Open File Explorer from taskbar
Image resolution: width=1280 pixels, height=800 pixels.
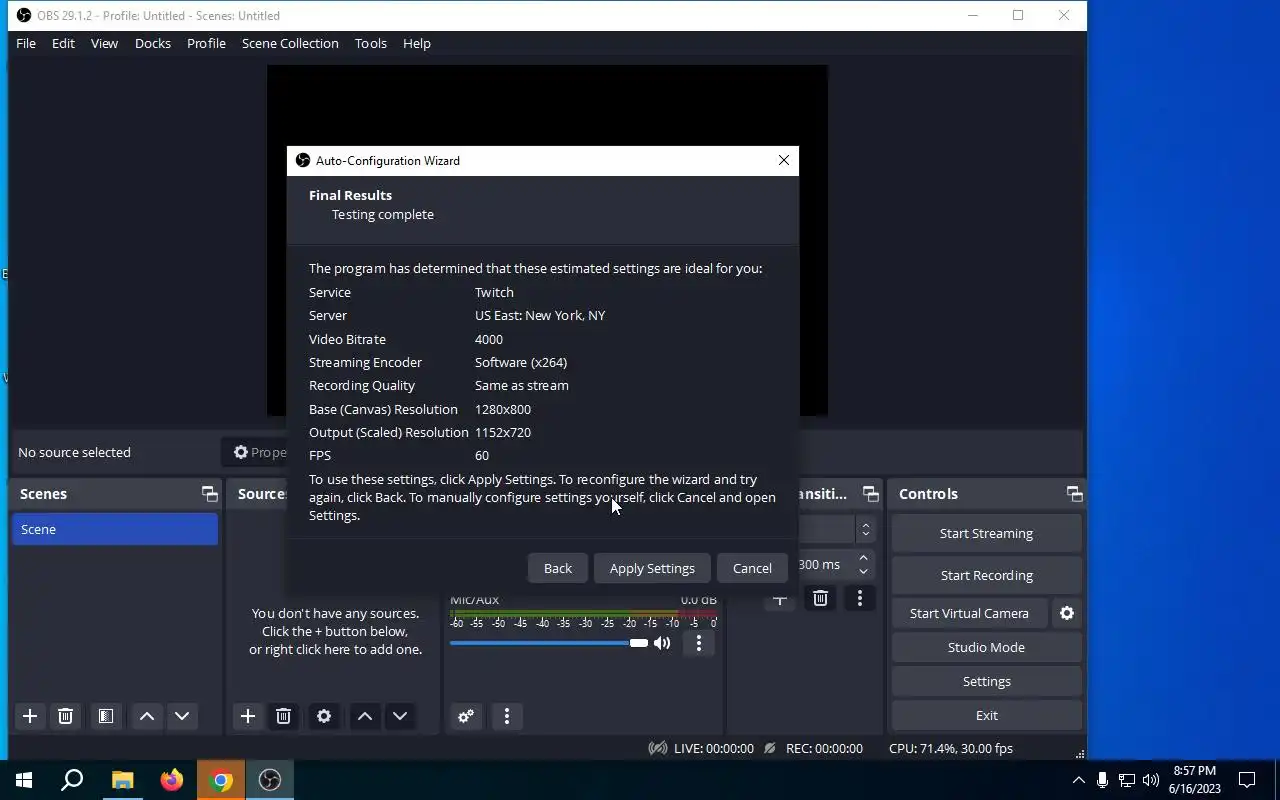pos(122,780)
